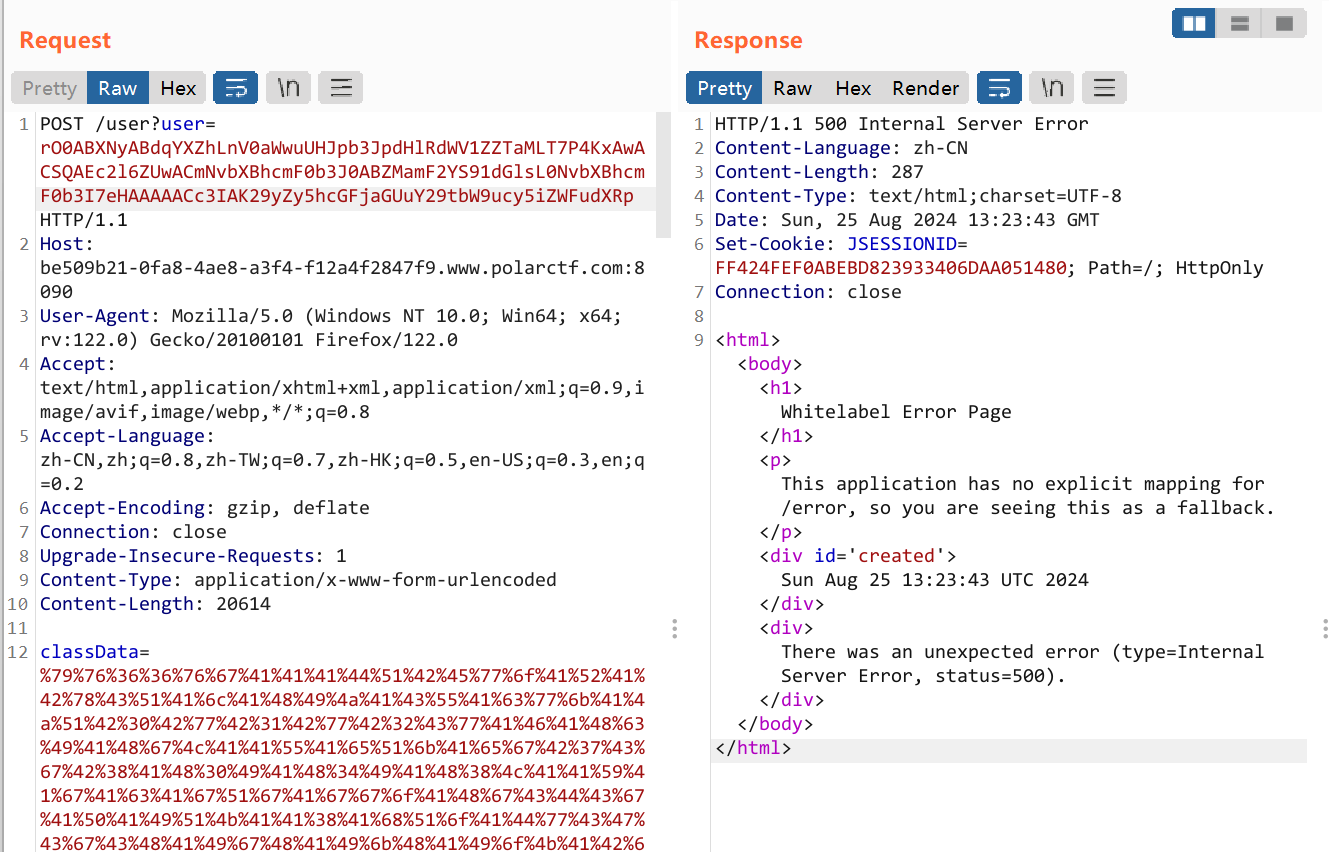This screenshot has width=1329, height=852.
Task: Select Raw tab in Response panel
Action: [792, 88]
